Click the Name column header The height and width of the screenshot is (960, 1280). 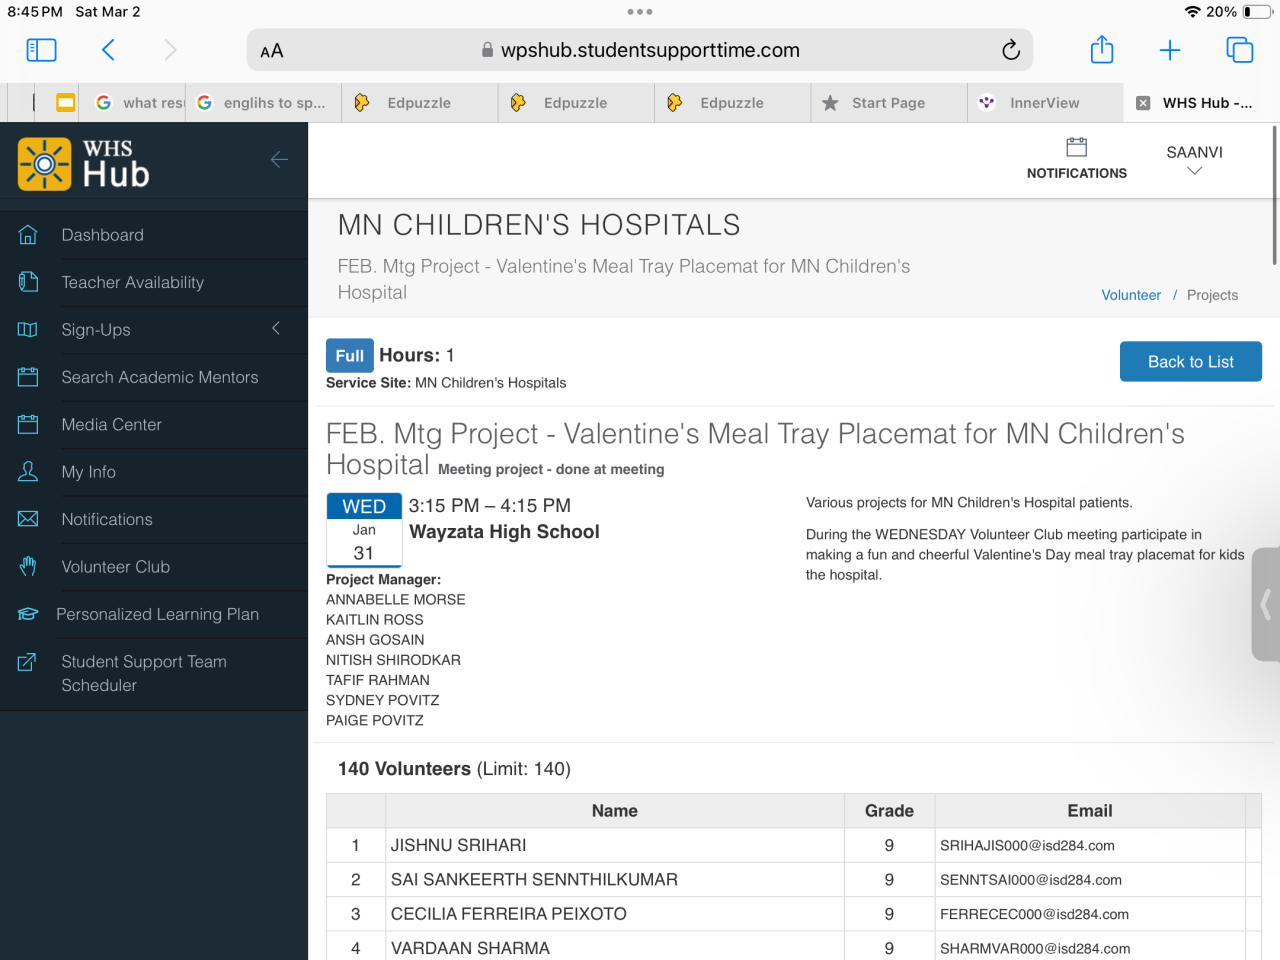coord(615,811)
